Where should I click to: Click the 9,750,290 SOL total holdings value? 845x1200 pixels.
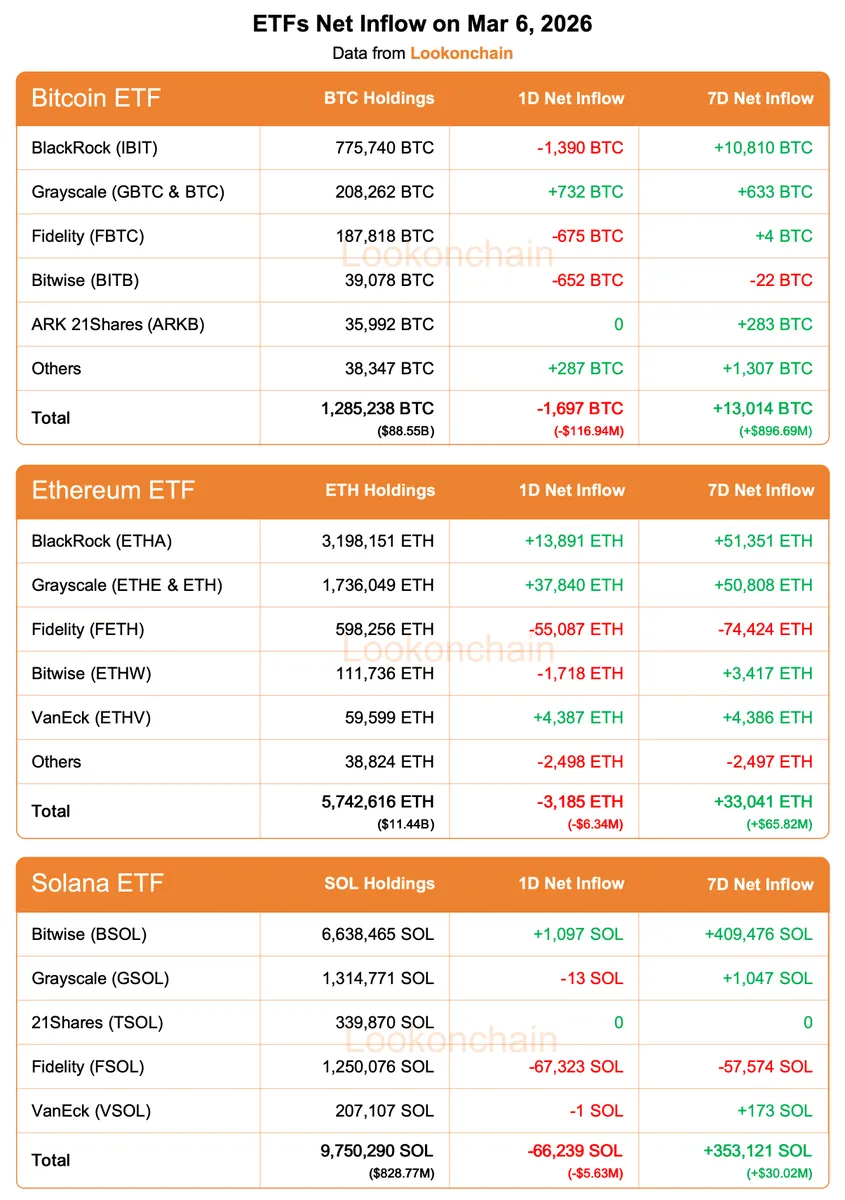pyautogui.click(x=378, y=1151)
